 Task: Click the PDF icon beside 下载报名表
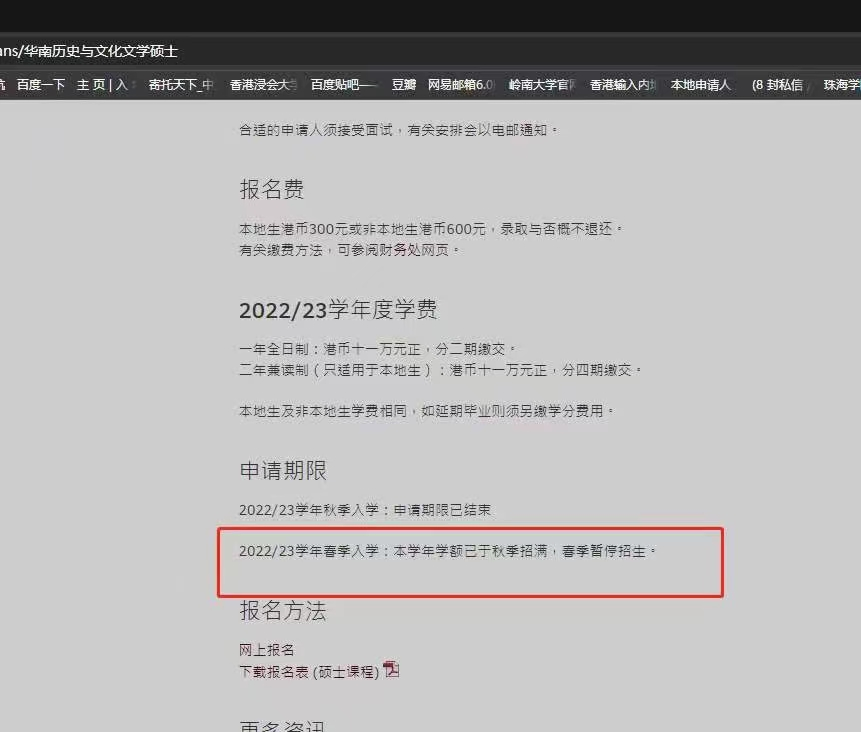(391, 670)
